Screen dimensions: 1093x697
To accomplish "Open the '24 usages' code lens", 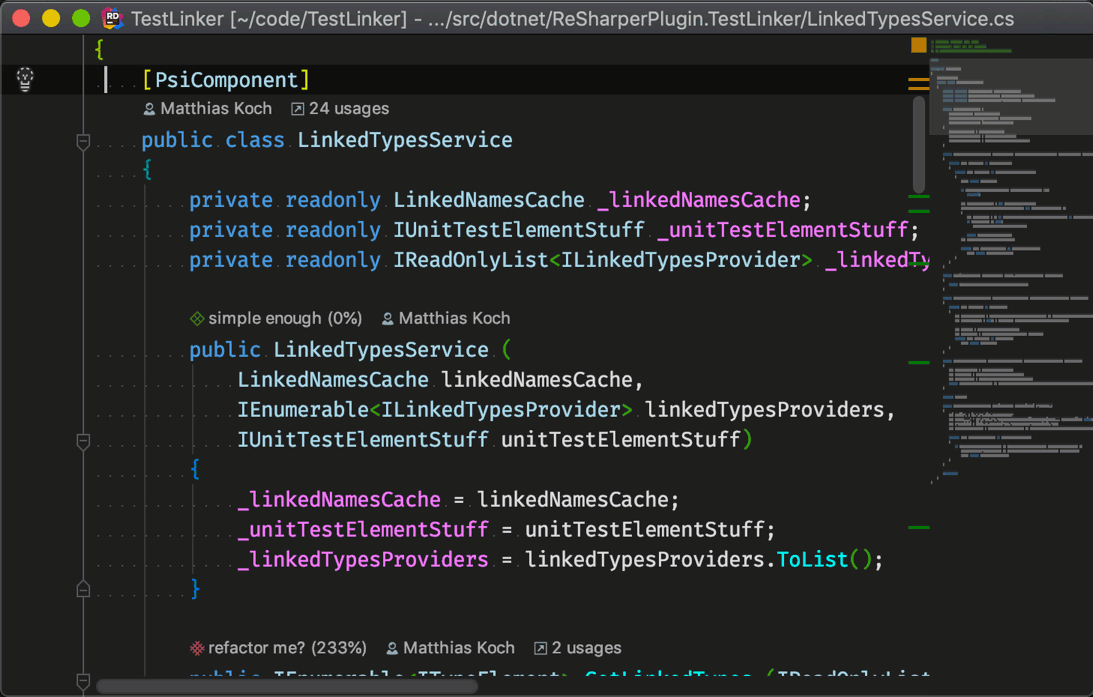I will (x=339, y=109).
